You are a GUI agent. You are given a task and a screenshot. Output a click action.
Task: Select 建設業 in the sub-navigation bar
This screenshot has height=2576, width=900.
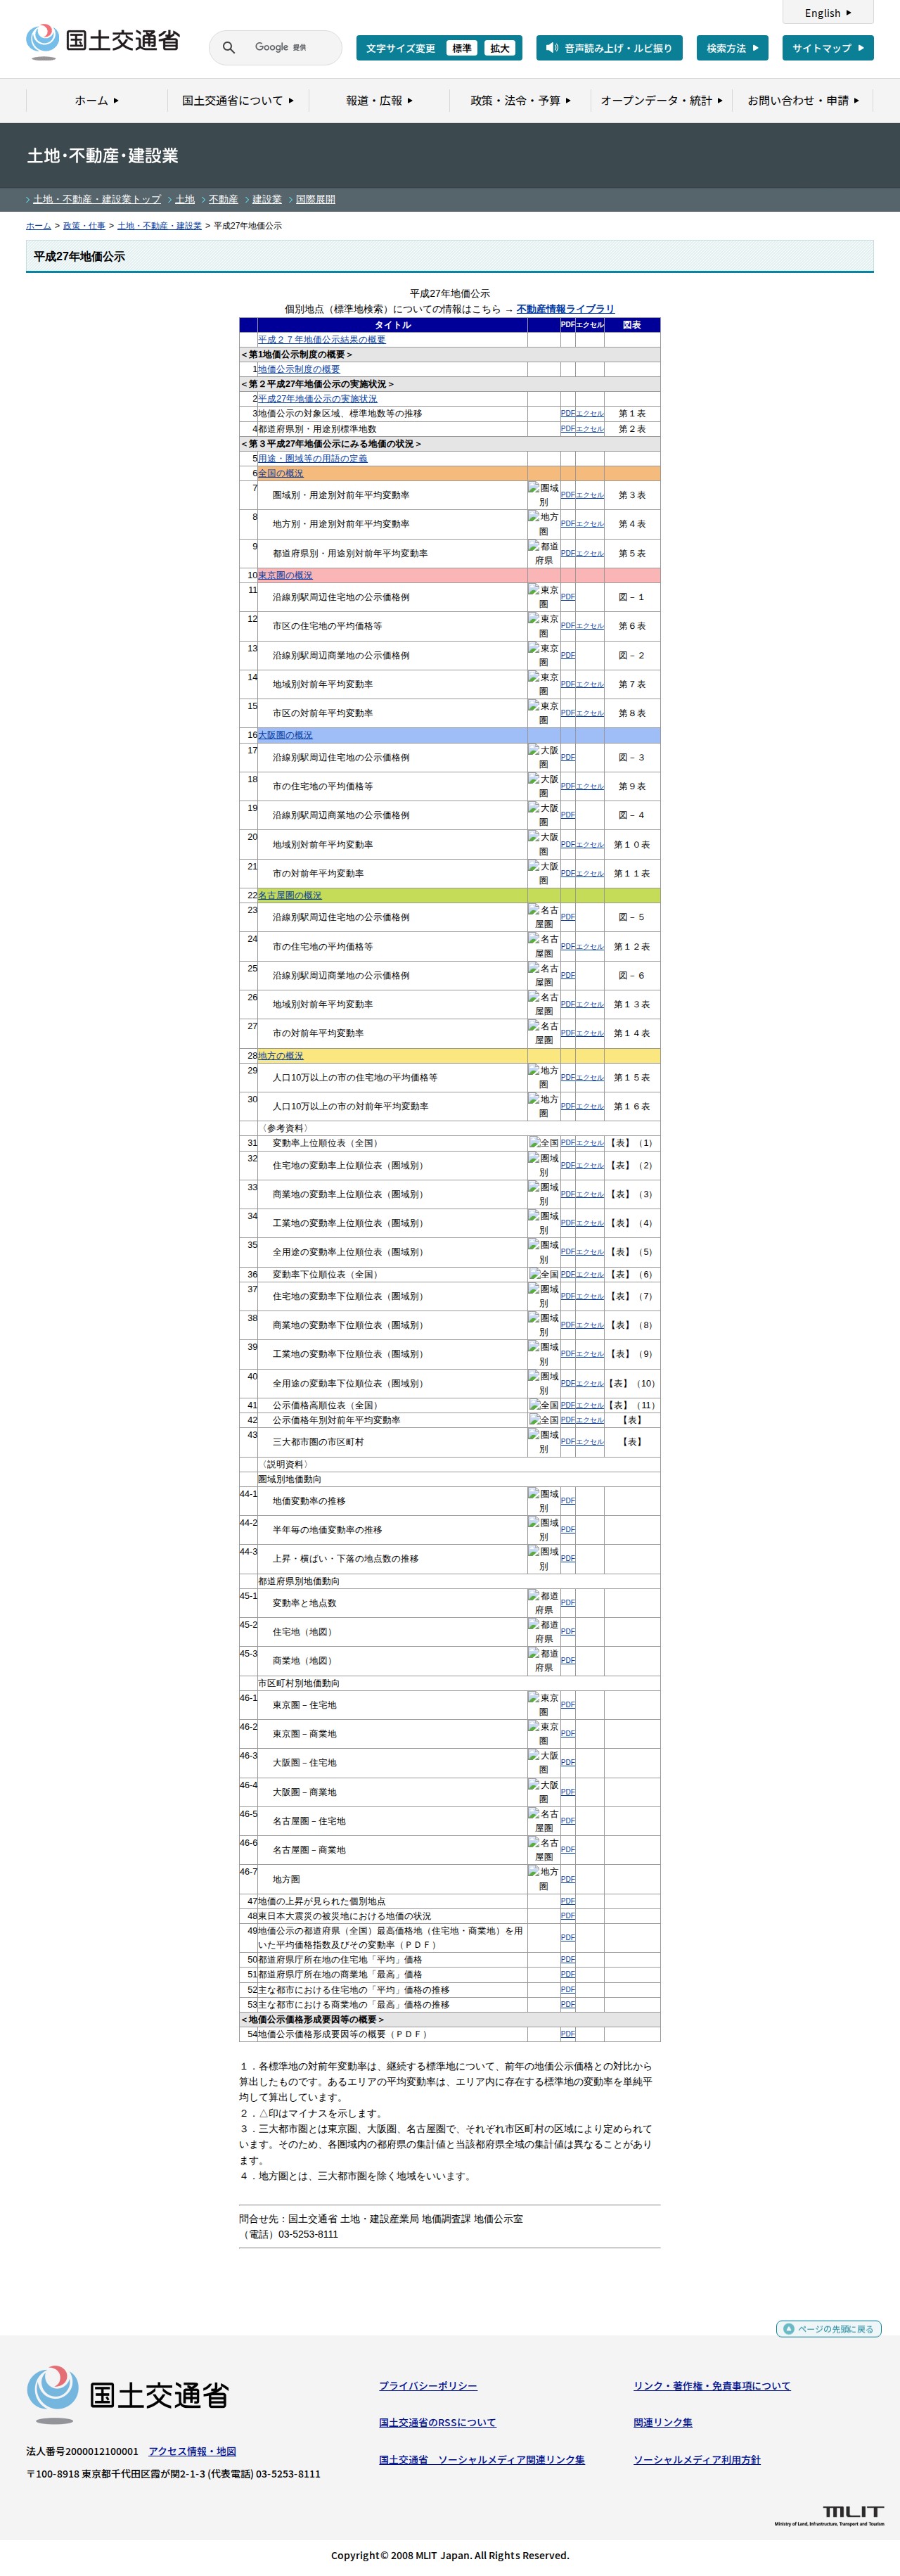click(x=267, y=199)
